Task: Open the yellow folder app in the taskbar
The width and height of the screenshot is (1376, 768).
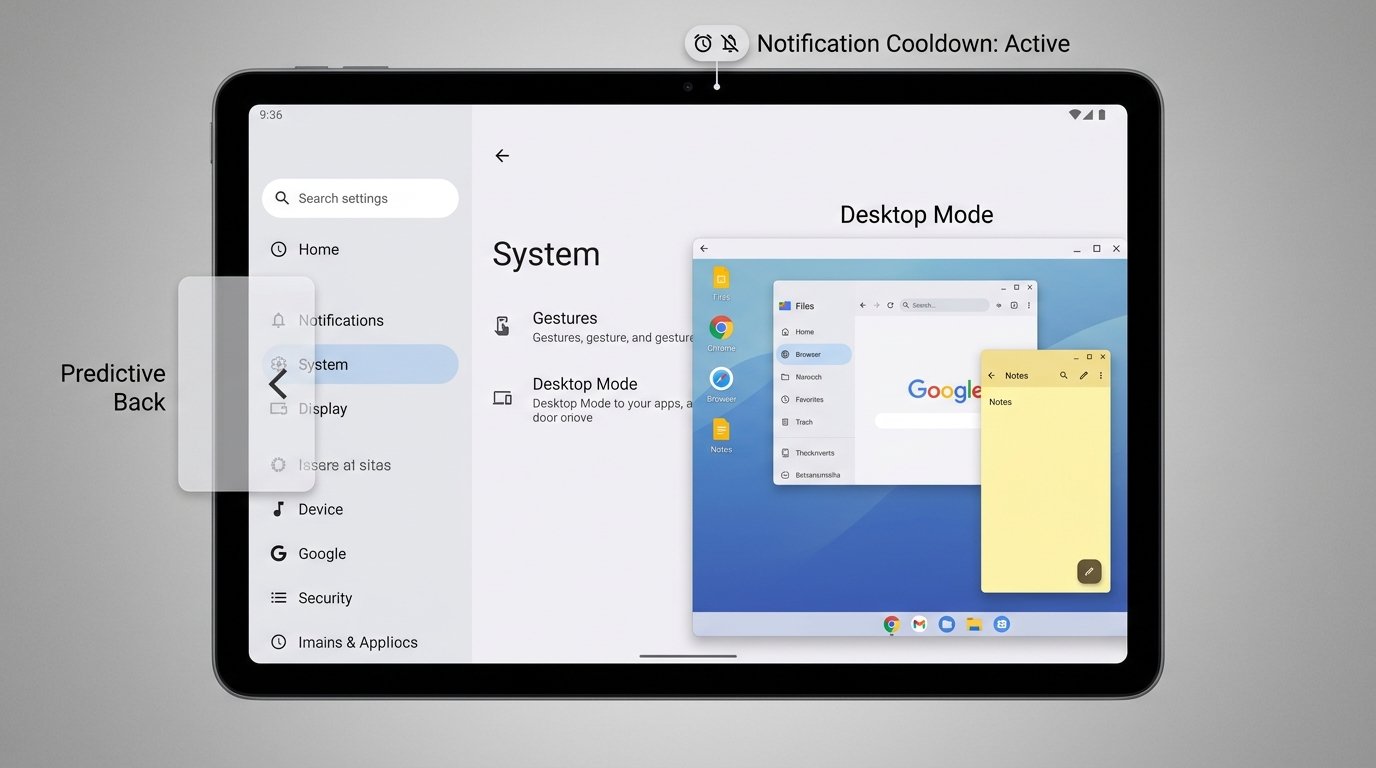Action: tap(974, 625)
